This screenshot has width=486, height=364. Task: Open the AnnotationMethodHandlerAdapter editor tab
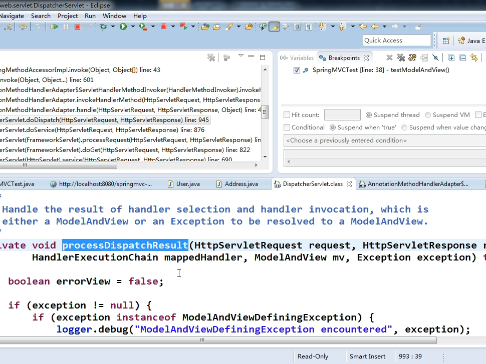pos(414,184)
